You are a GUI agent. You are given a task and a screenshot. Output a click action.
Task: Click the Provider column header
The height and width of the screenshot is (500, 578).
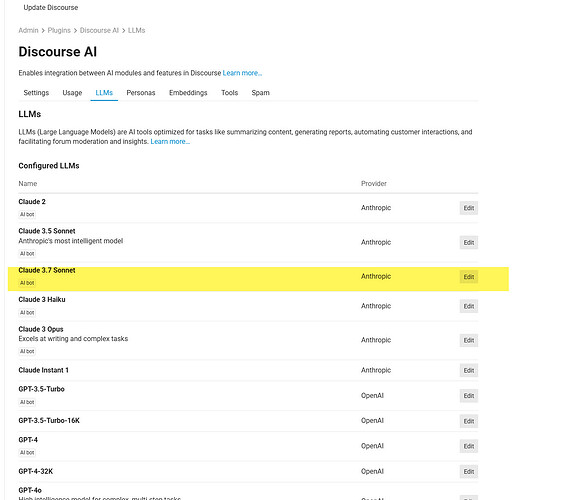[374, 184]
